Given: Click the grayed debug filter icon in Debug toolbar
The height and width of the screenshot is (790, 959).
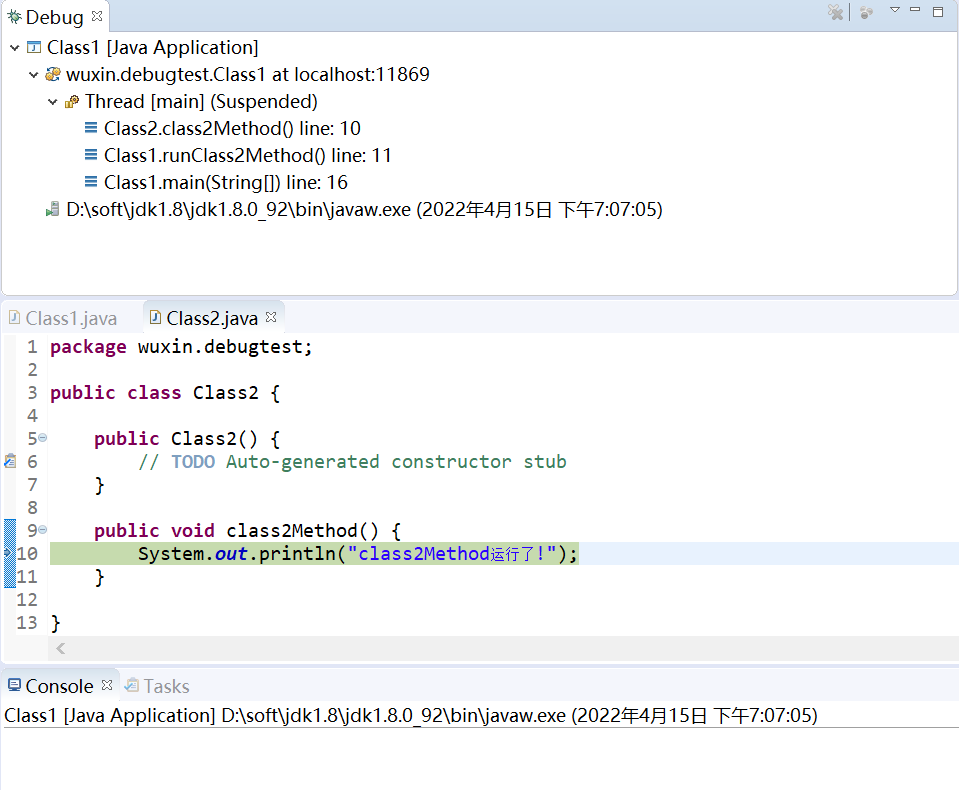Looking at the screenshot, I should pyautogui.click(x=866, y=12).
